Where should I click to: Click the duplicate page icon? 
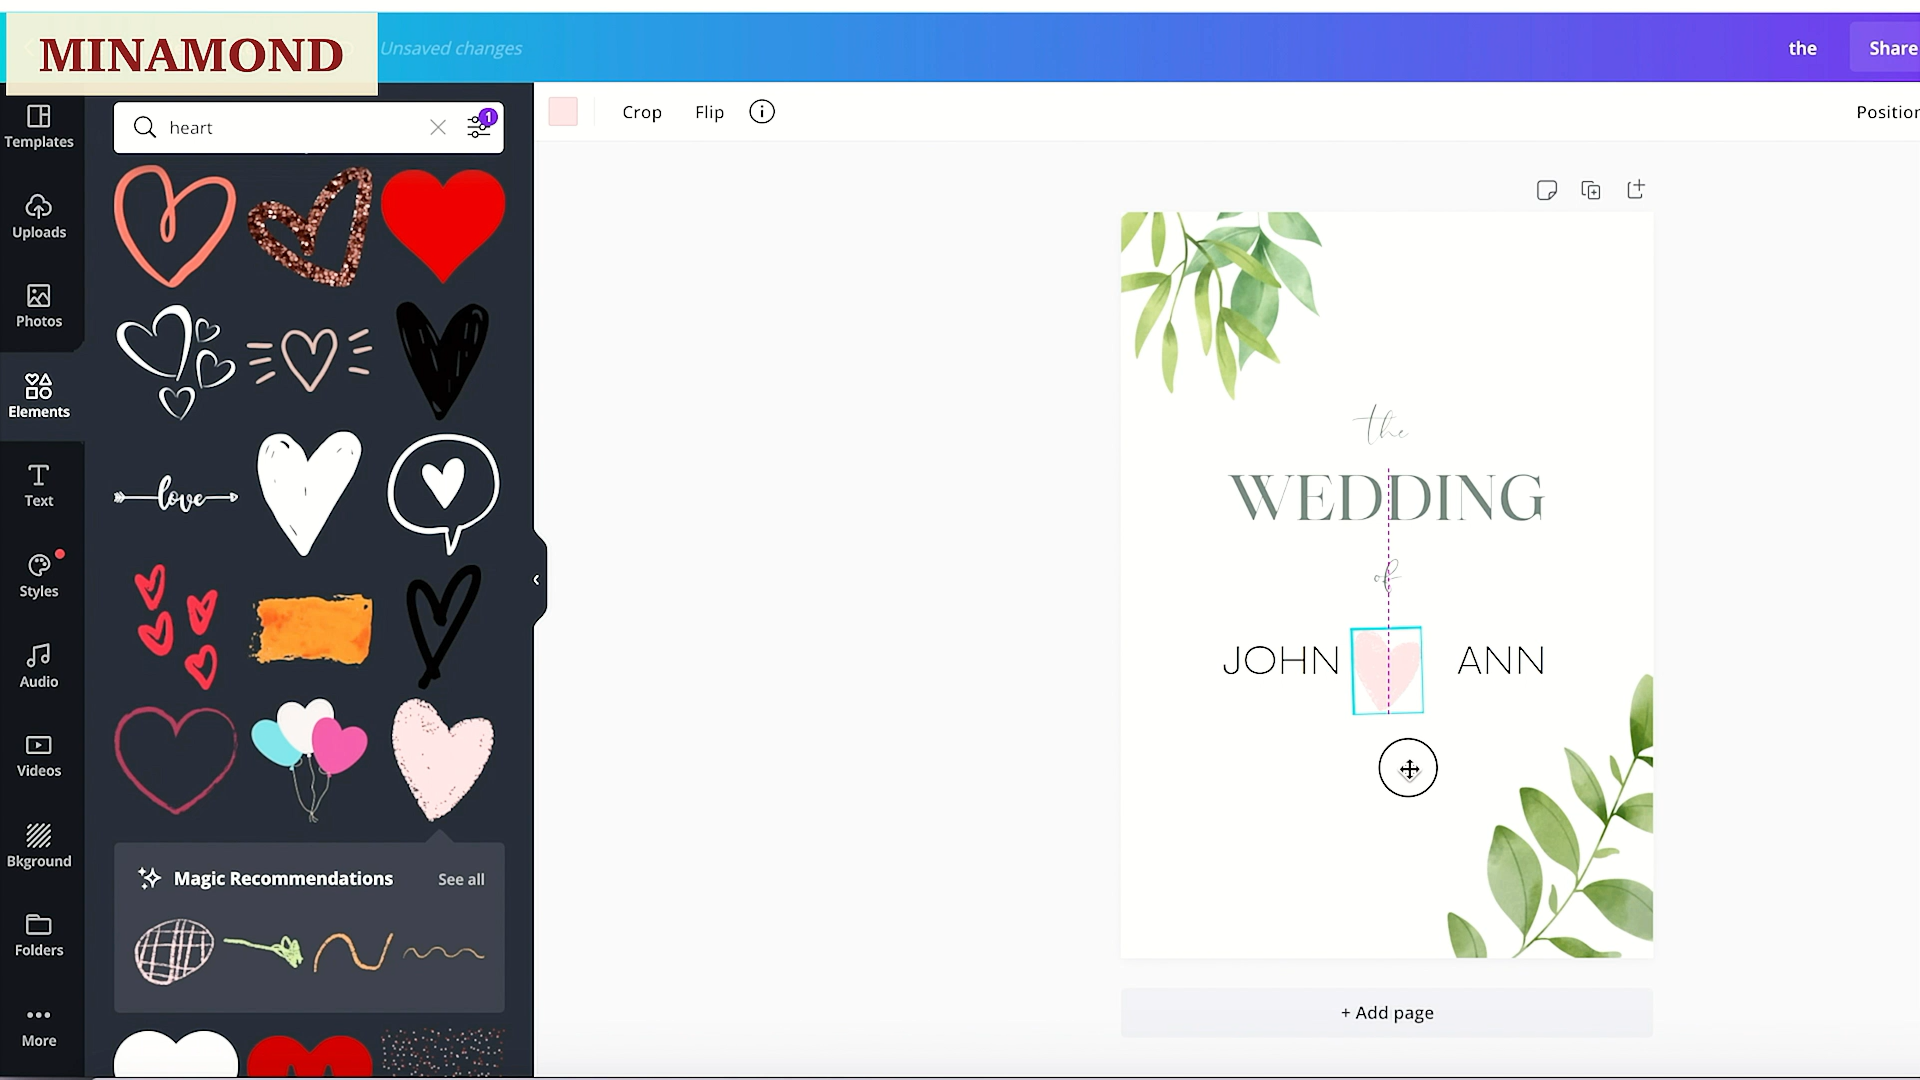click(1591, 190)
